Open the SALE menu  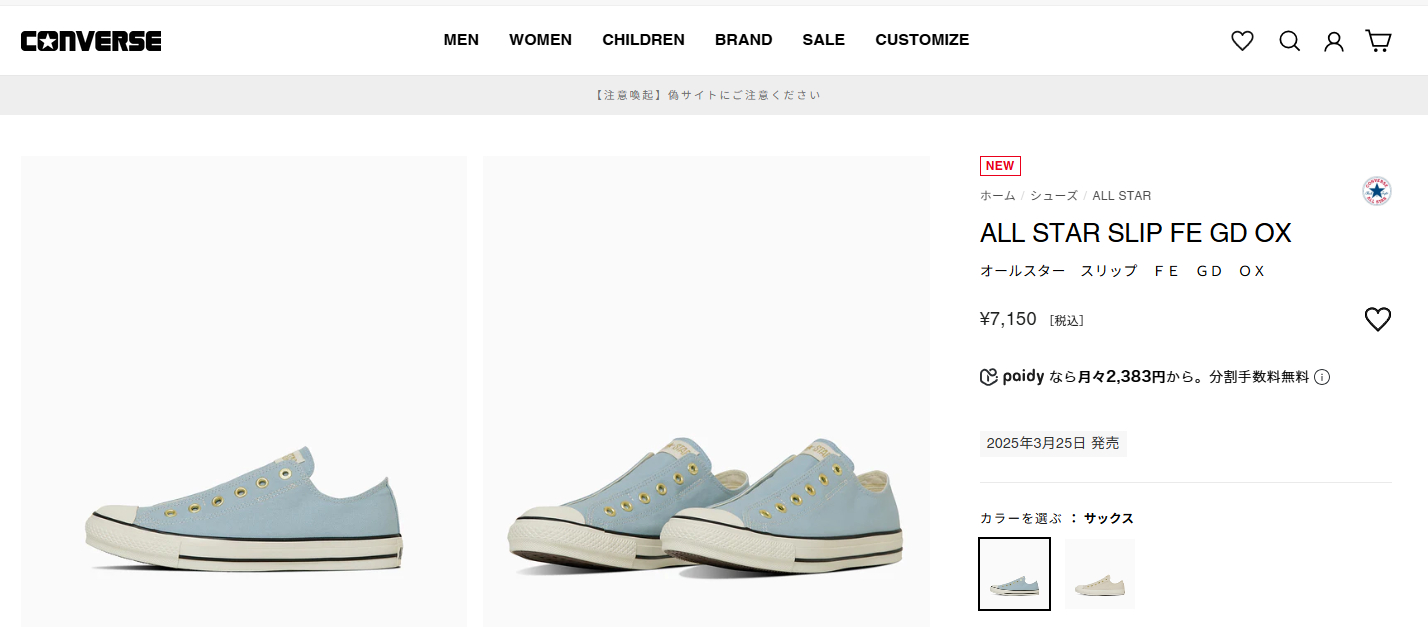click(x=823, y=40)
